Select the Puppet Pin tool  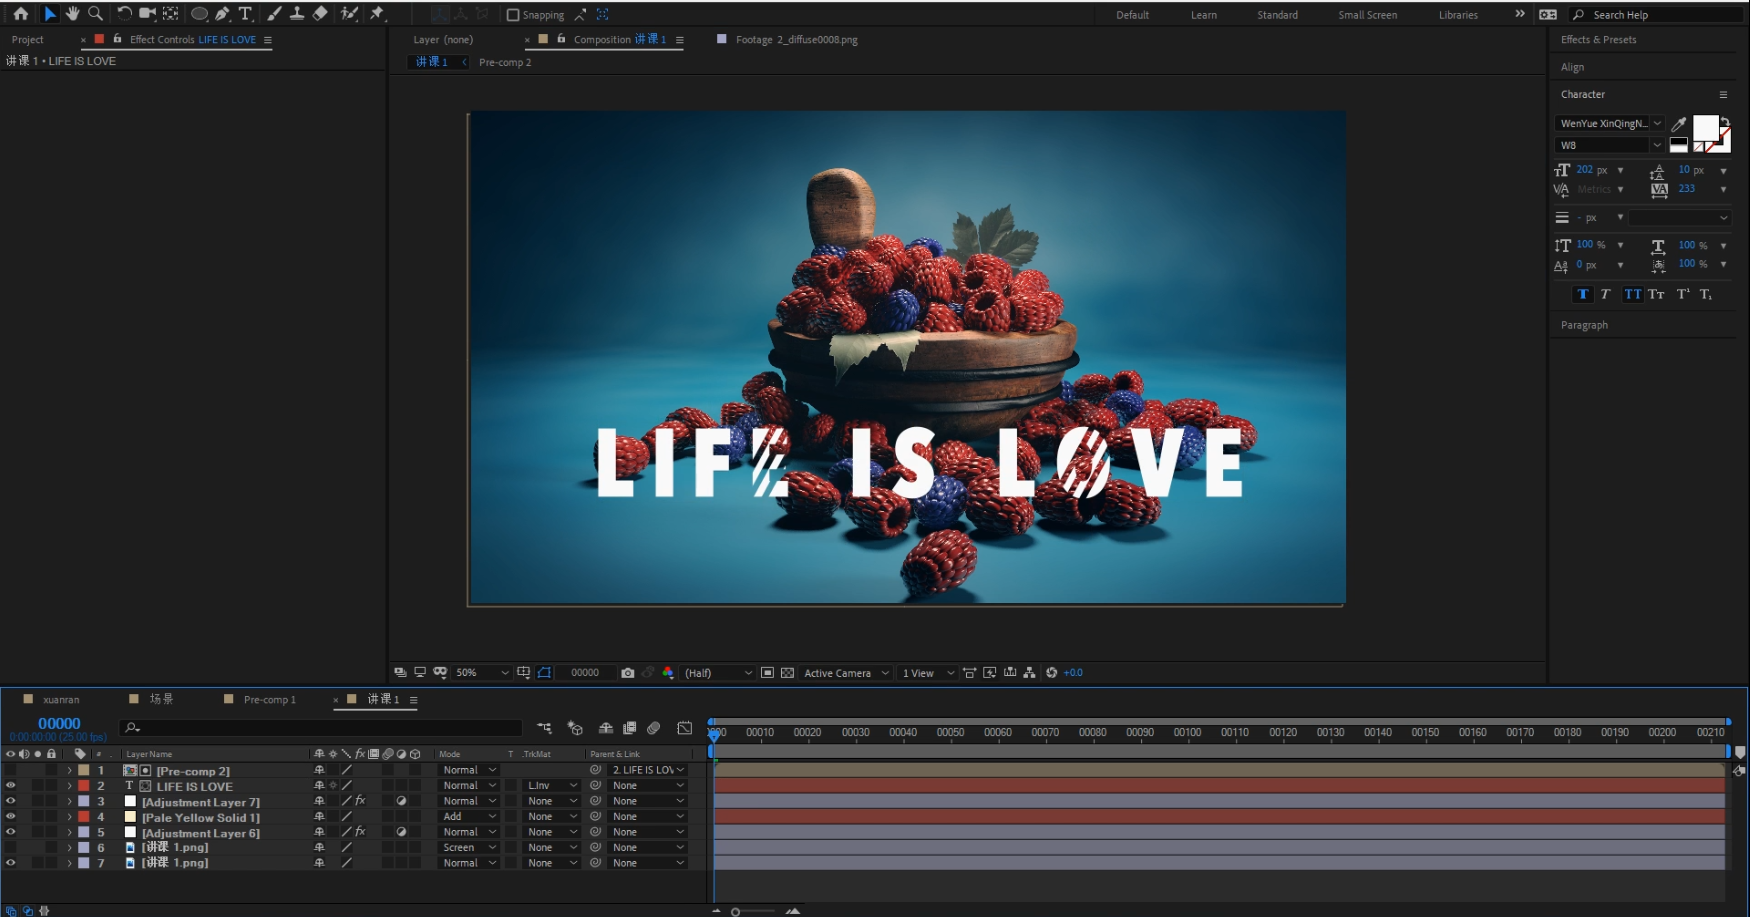coord(377,14)
